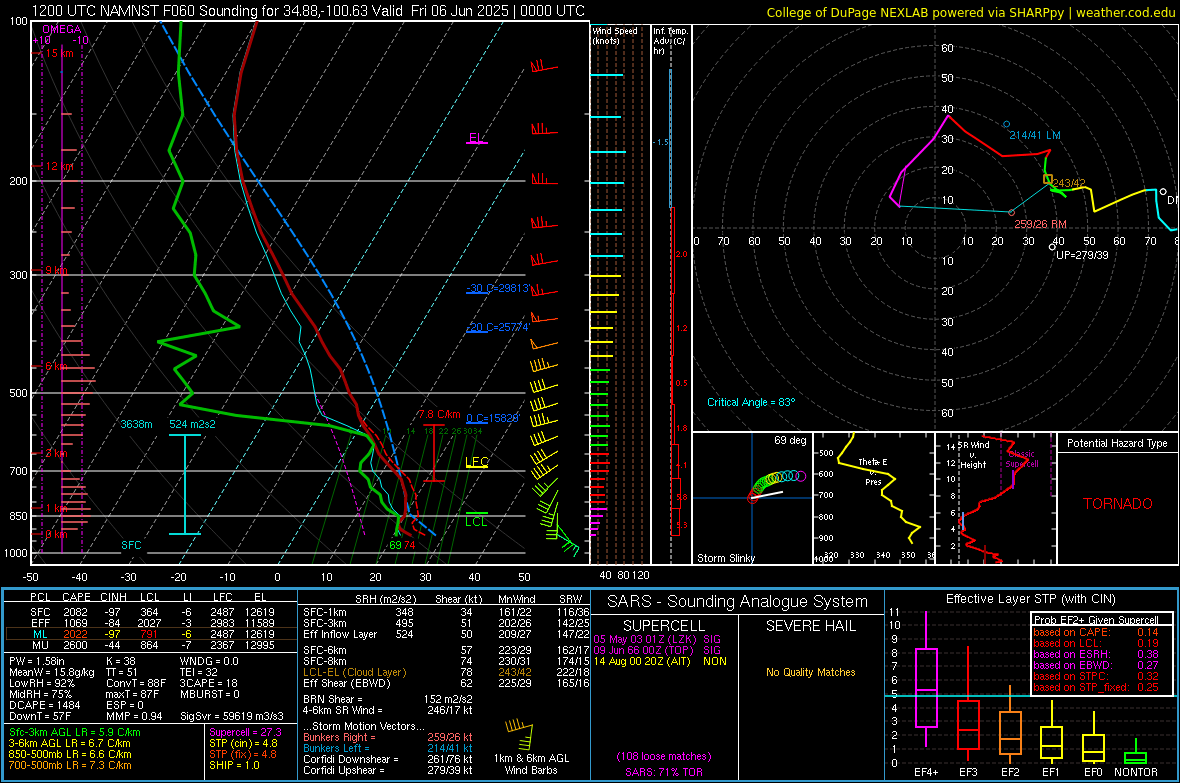Click the yellow LFC level marker
This screenshot has height=783, width=1180.
(477, 462)
